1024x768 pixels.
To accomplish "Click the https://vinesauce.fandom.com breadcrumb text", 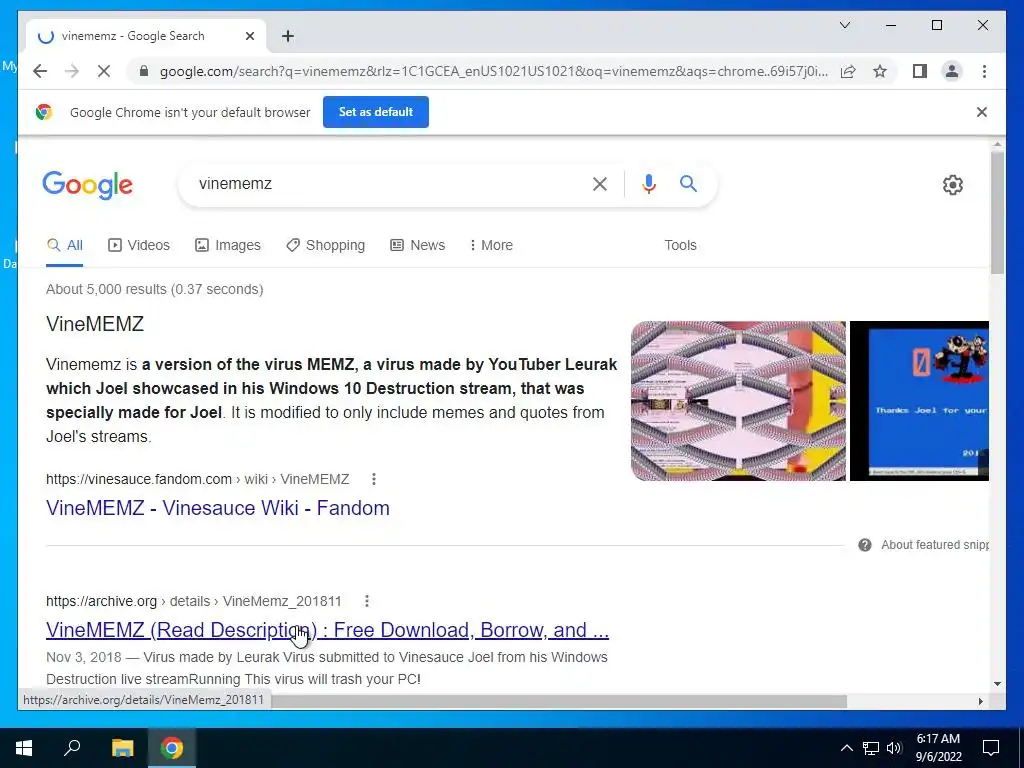I will [138, 479].
